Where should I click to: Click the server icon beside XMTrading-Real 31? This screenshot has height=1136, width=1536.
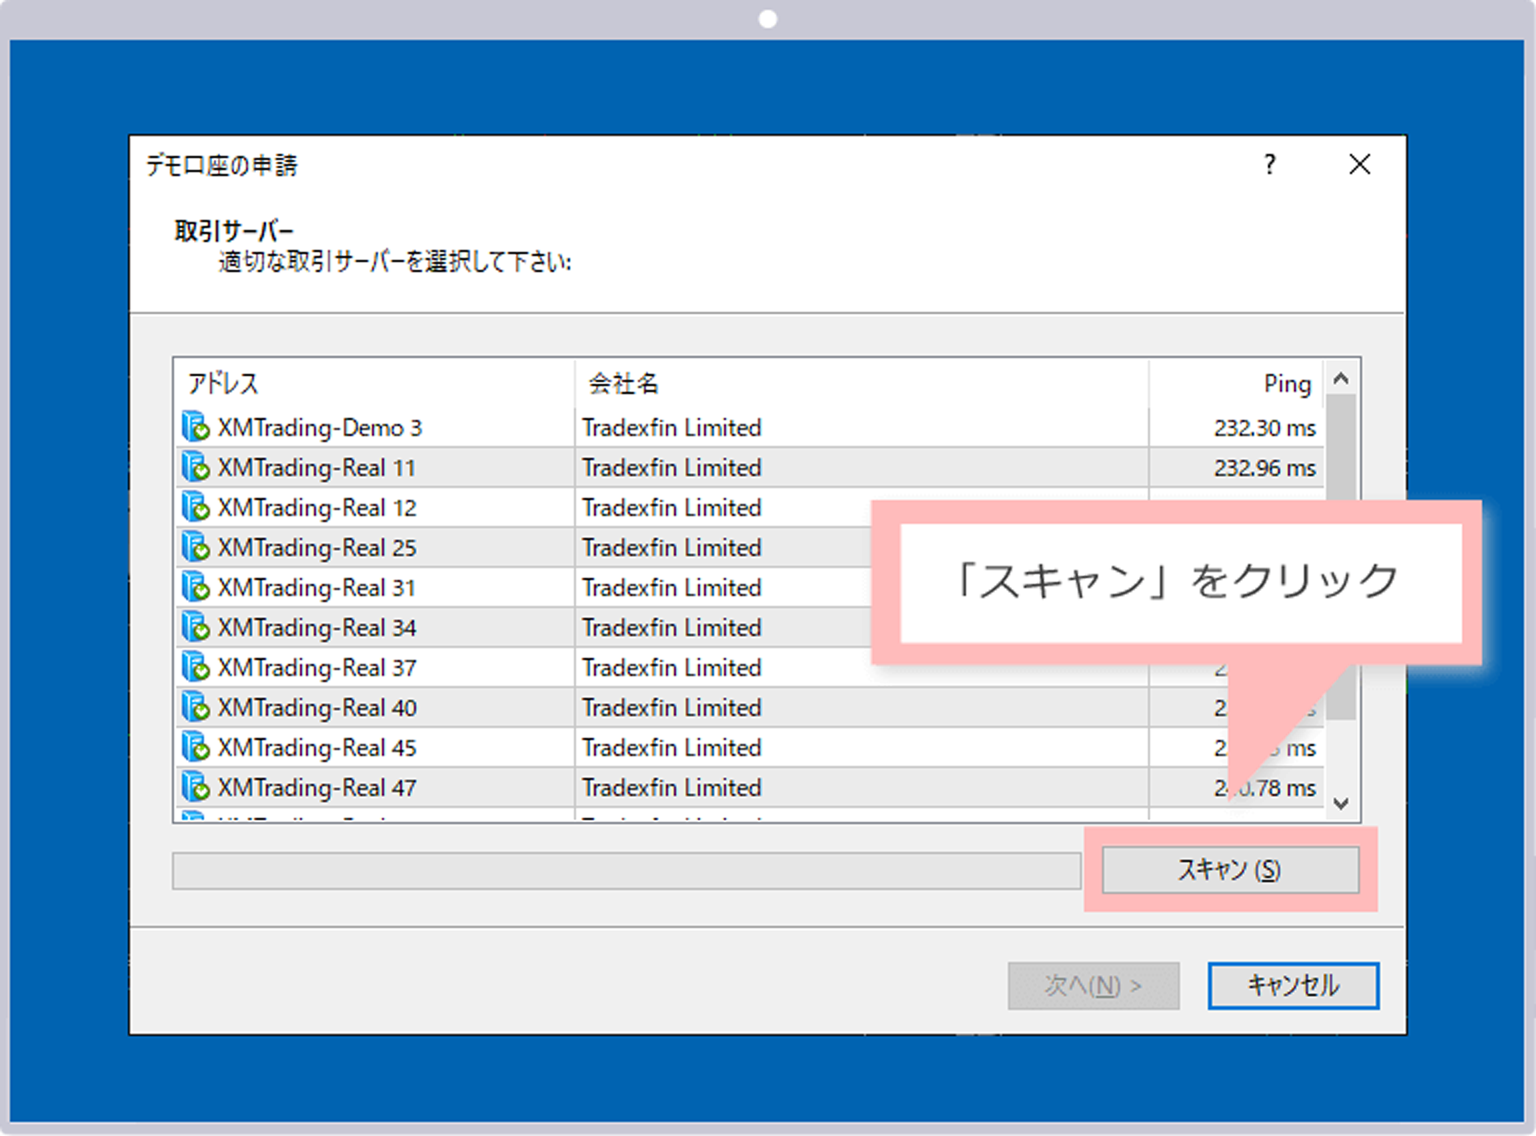click(x=196, y=587)
